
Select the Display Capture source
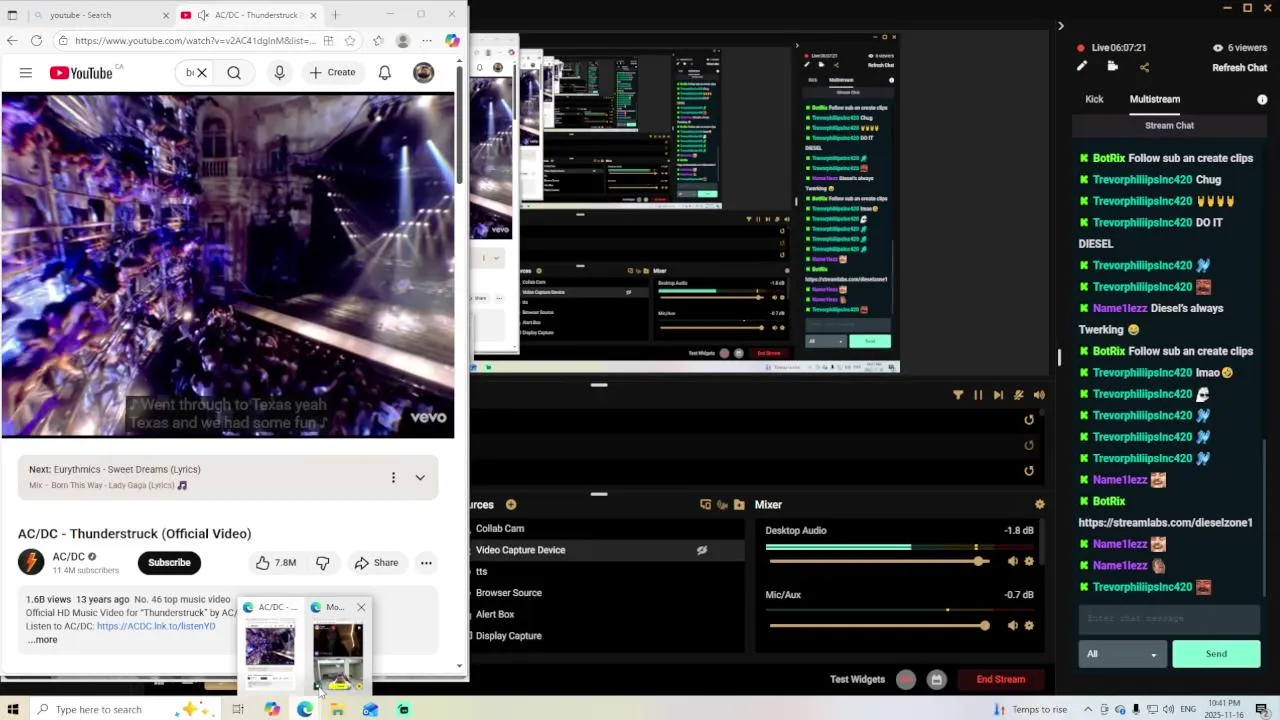point(508,636)
